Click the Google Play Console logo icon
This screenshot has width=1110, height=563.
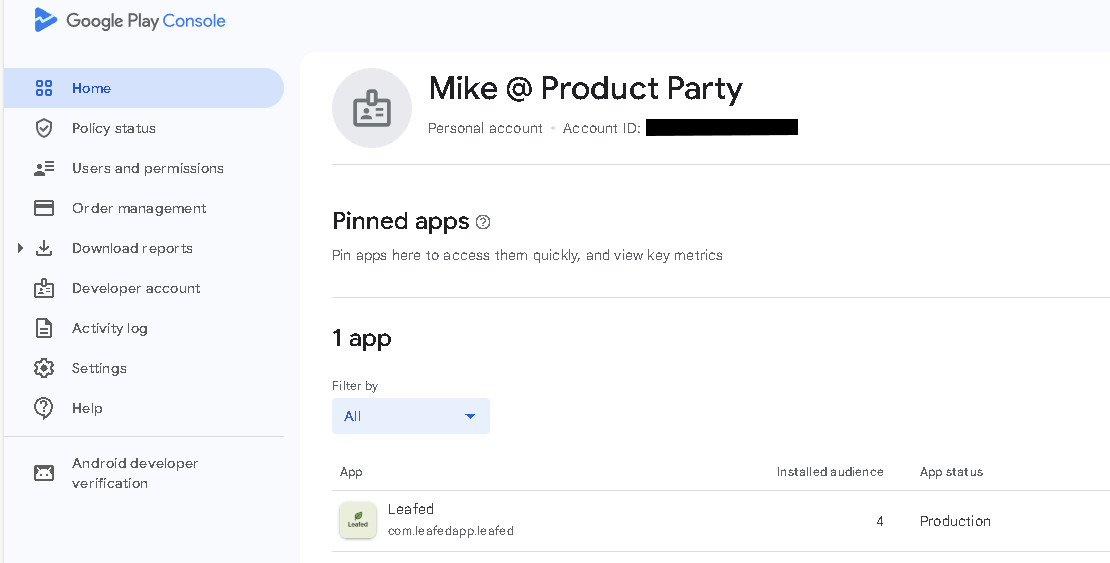pos(45,20)
